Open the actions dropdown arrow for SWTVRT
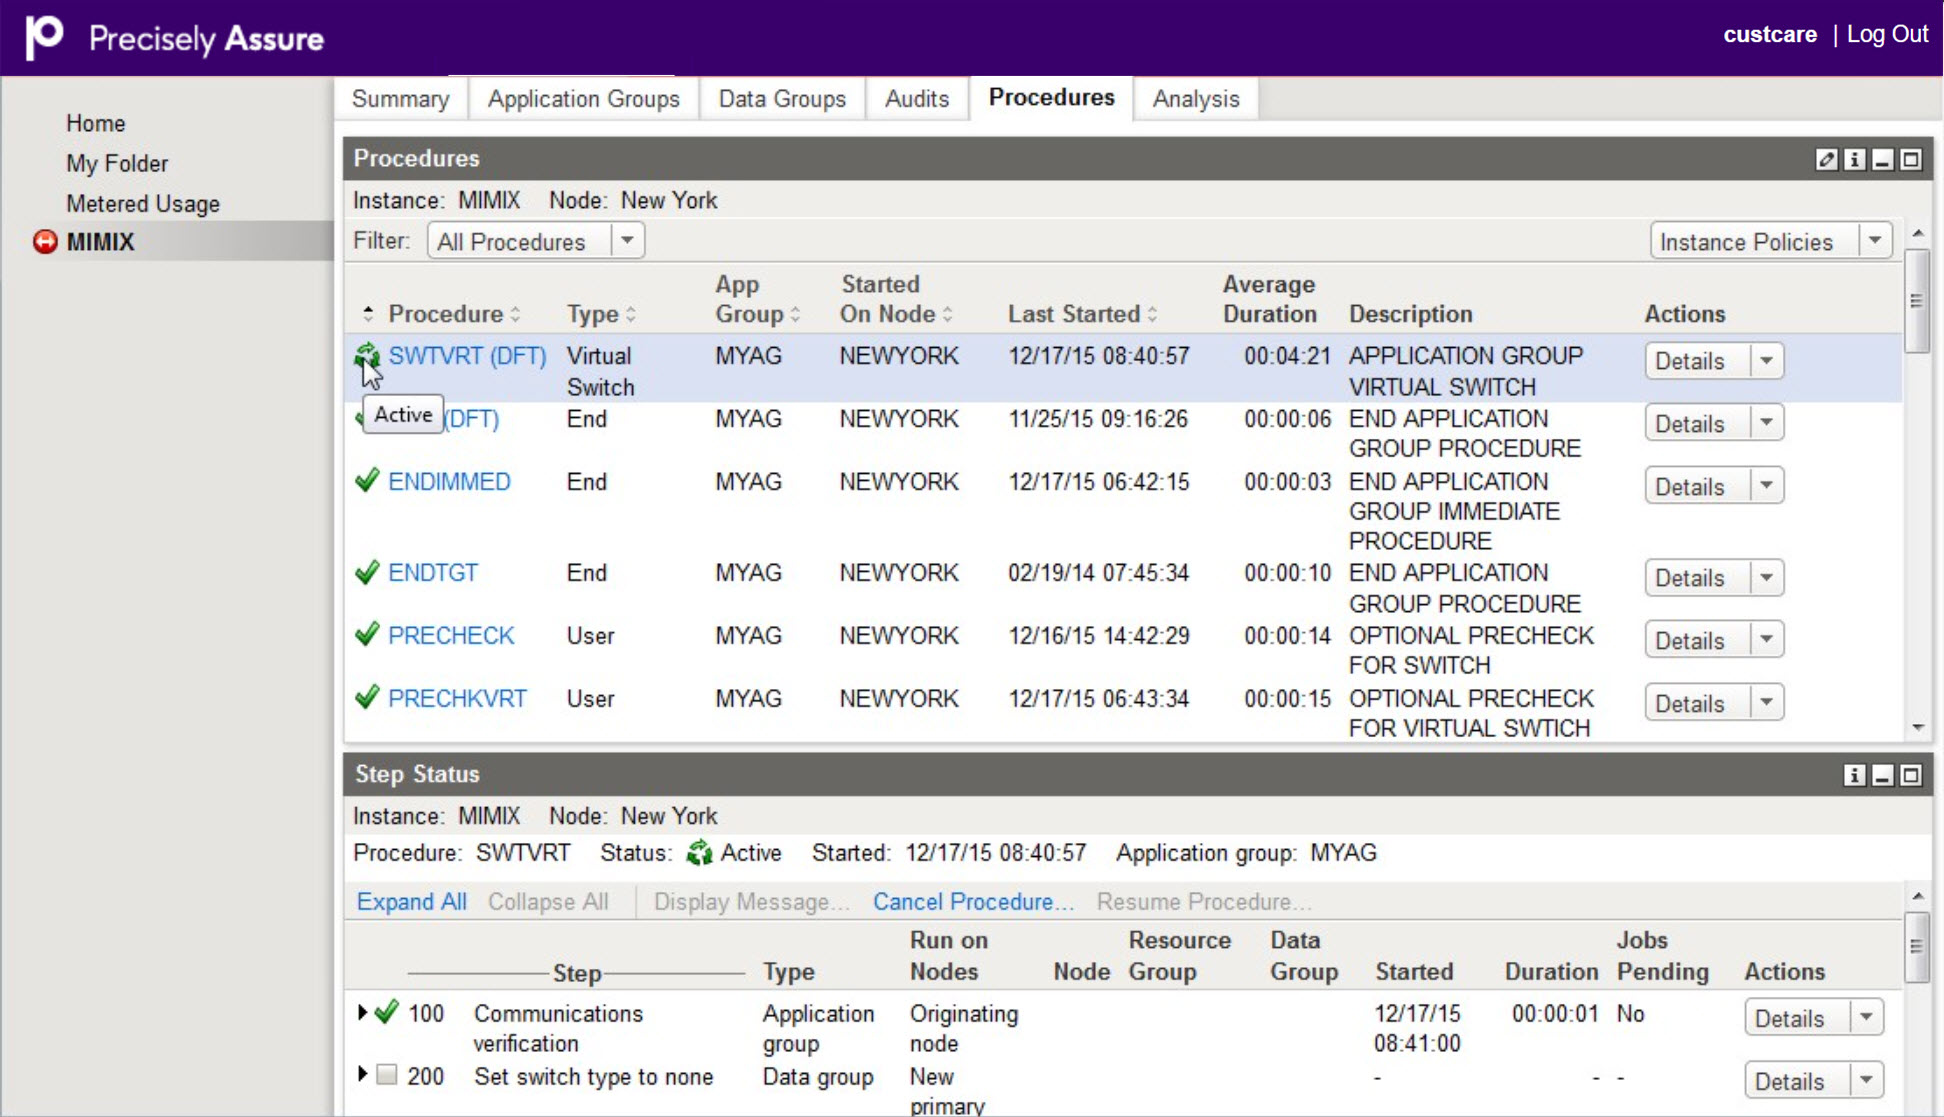This screenshot has width=1944, height=1117. [1767, 361]
